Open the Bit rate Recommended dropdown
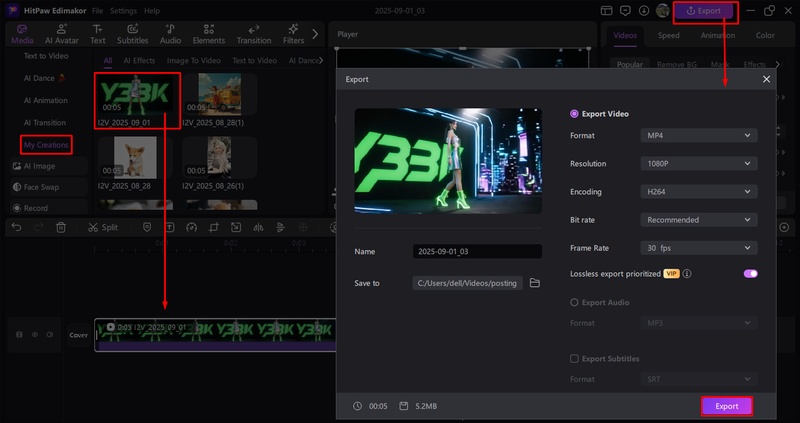800x423 pixels. click(x=699, y=220)
